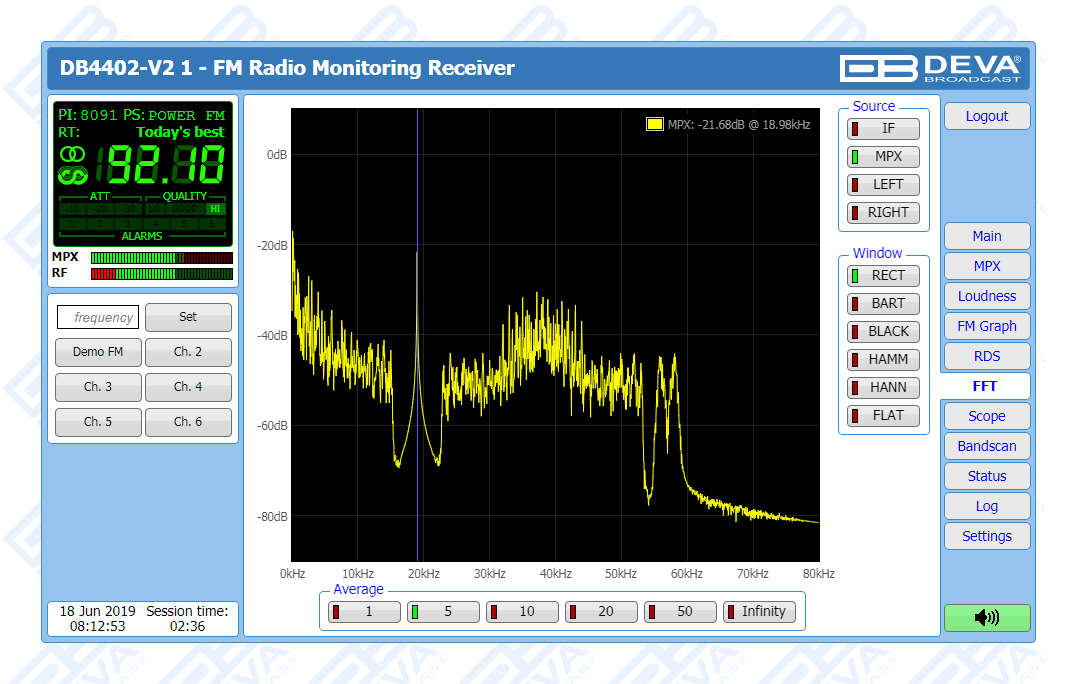
Task: Set average value to 20
Action: [601, 612]
